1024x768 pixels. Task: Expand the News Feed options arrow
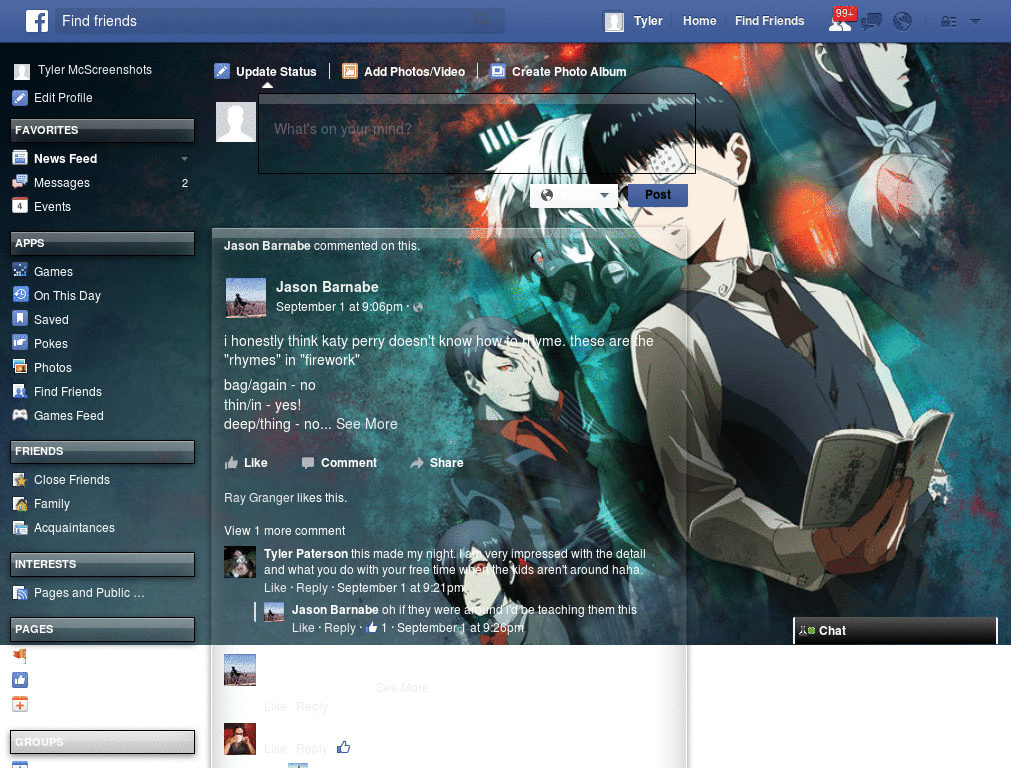pos(184,159)
